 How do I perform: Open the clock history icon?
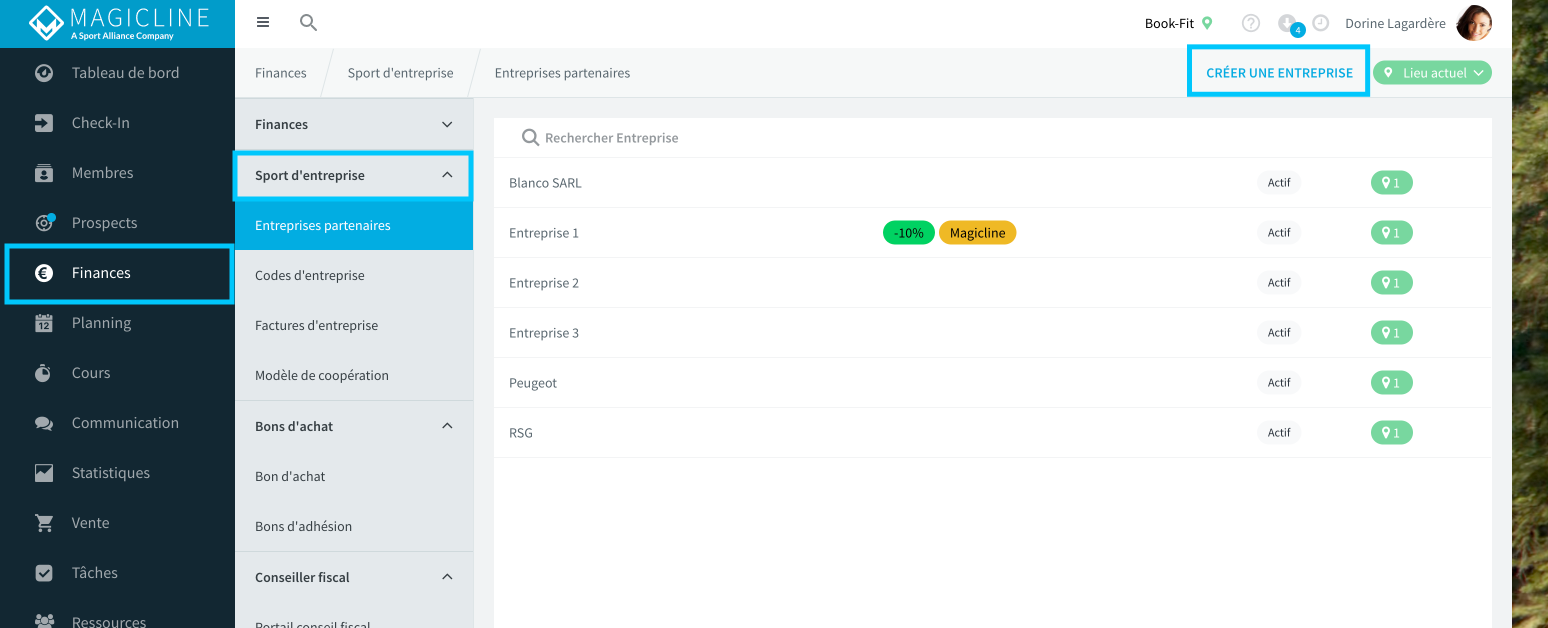[1321, 23]
